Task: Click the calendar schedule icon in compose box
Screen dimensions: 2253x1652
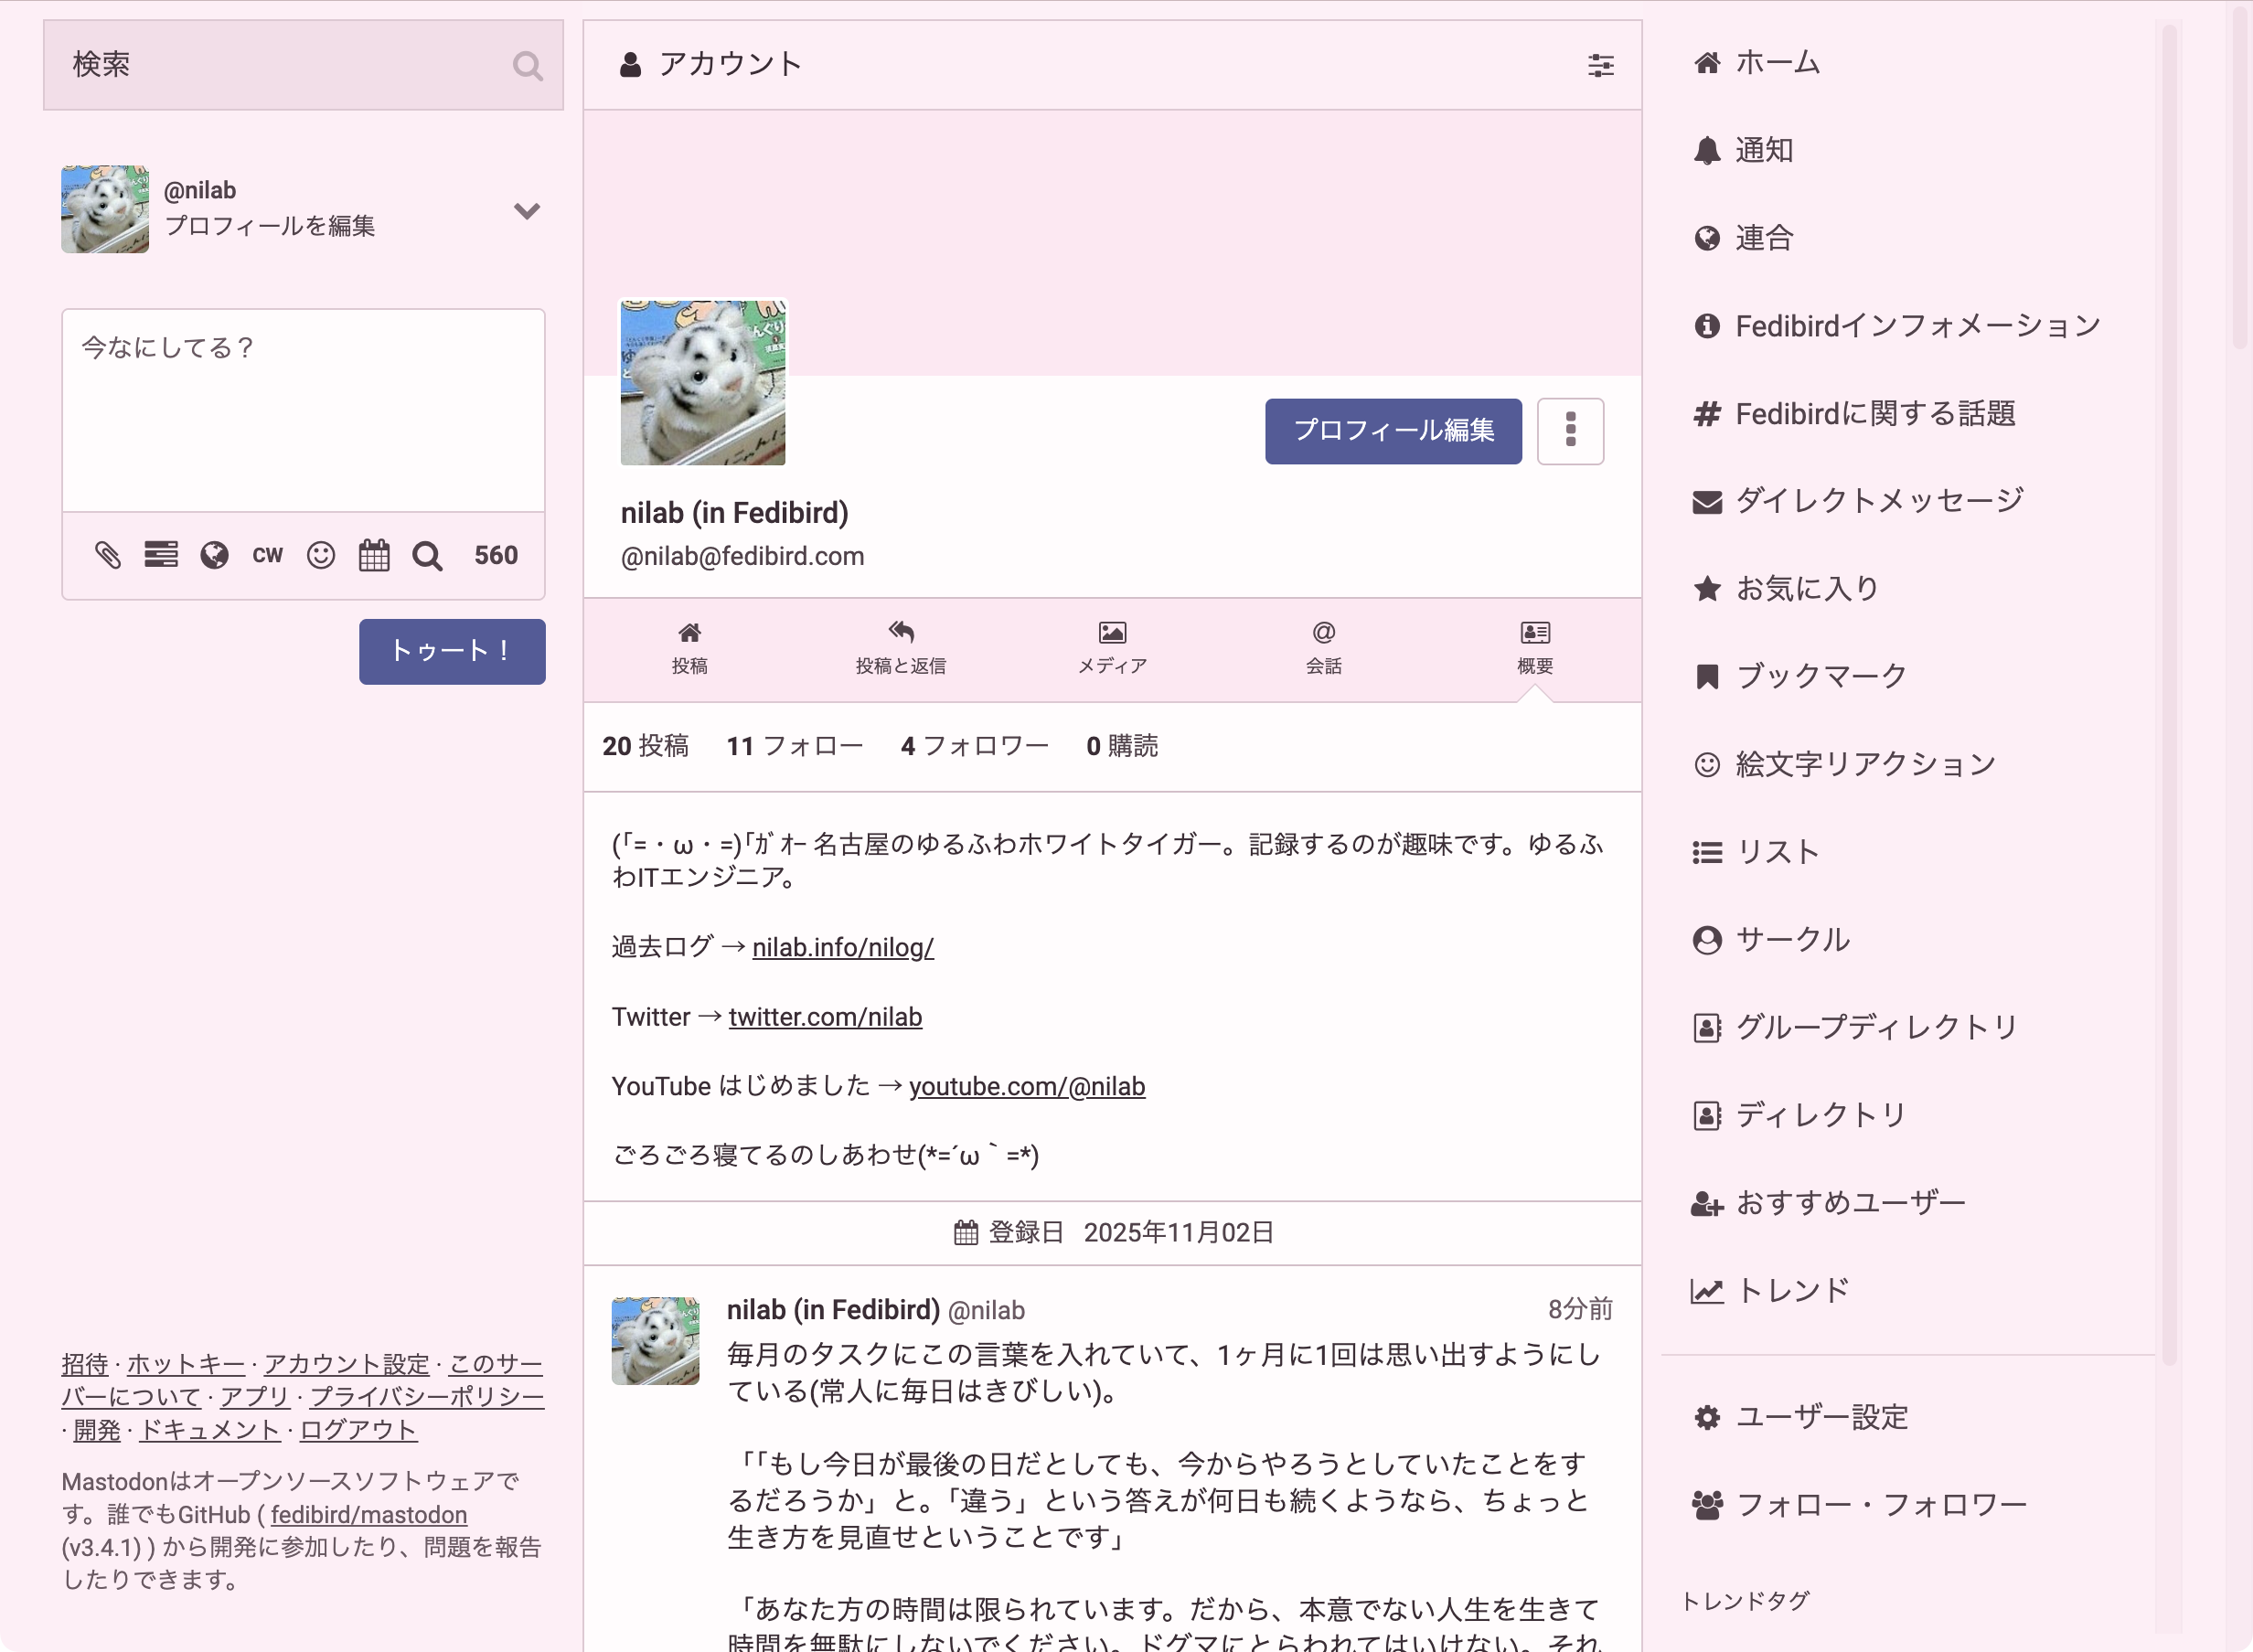Action: 374,555
